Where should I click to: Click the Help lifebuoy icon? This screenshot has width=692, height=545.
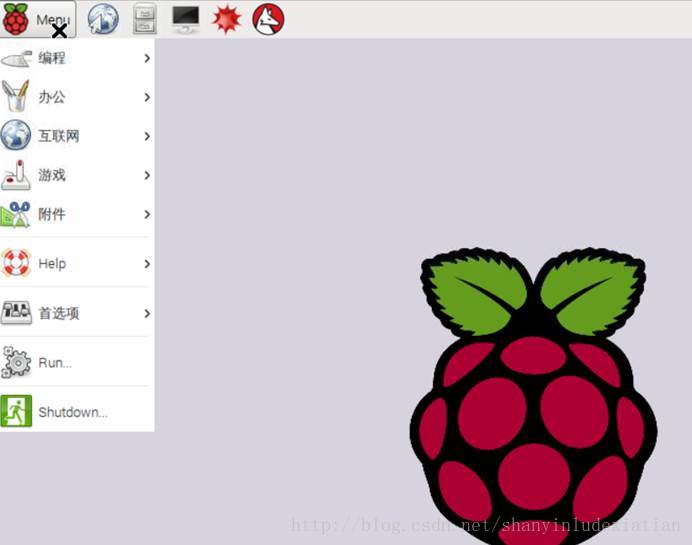pyautogui.click(x=16, y=263)
